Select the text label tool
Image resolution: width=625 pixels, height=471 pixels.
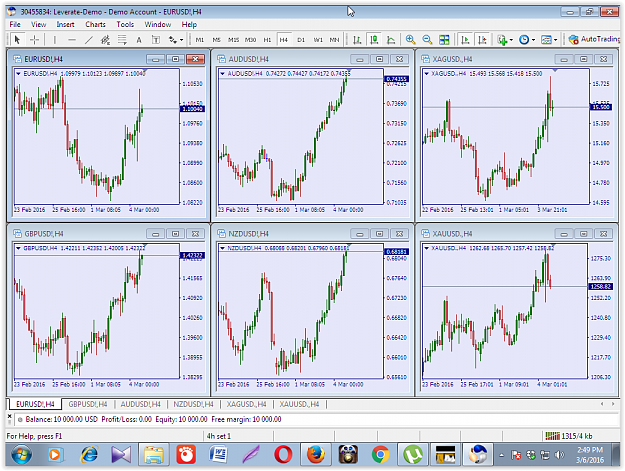tap(156, 39)
